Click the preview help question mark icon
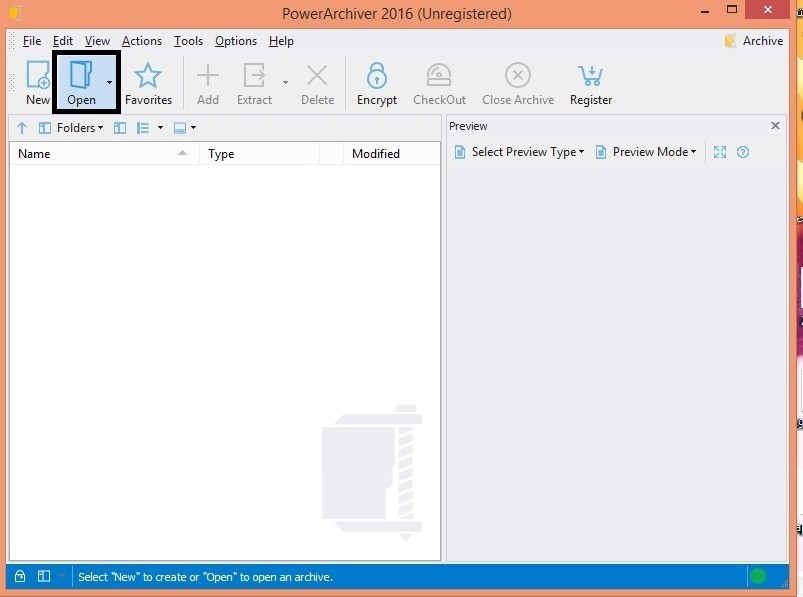This screenshot has width=803, height=597. pos(743,152)
